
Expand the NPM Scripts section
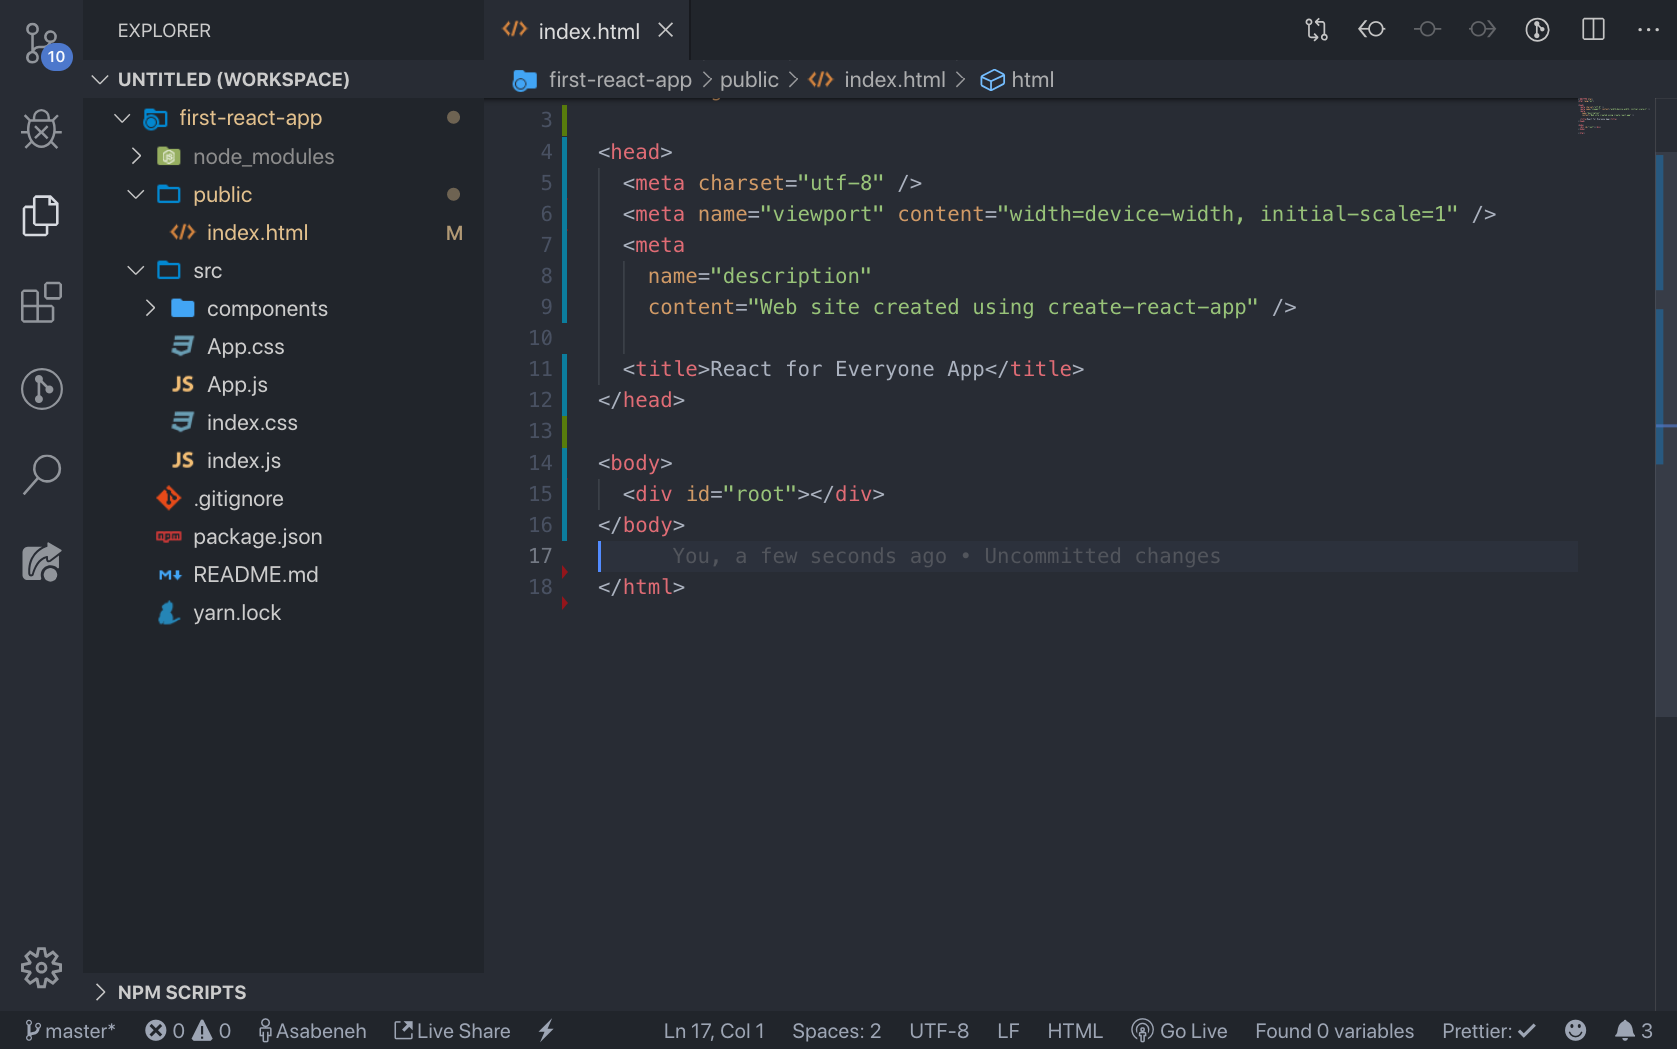pos(284,992)
